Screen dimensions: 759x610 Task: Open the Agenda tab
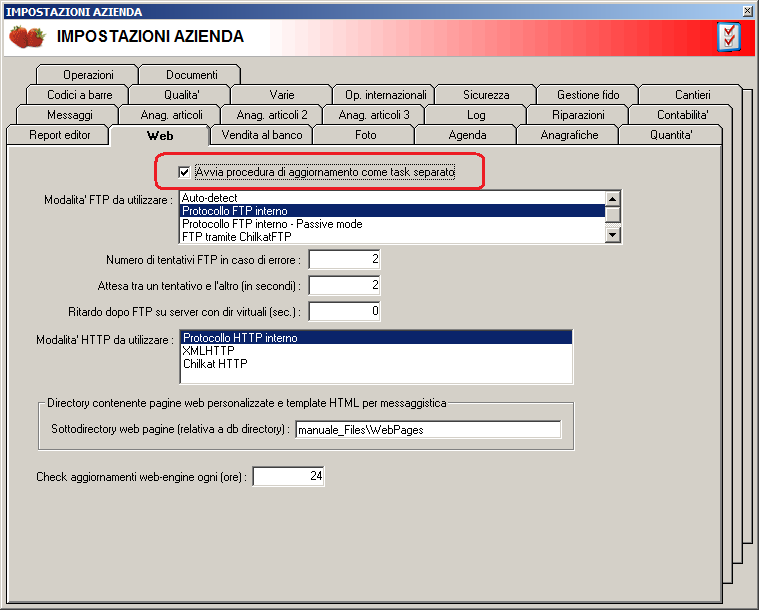click(x=467, y=135)
